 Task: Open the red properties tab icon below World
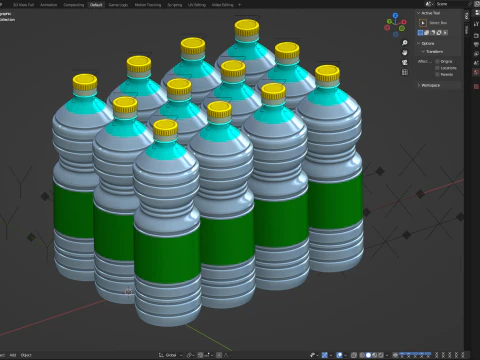(476, 86)
